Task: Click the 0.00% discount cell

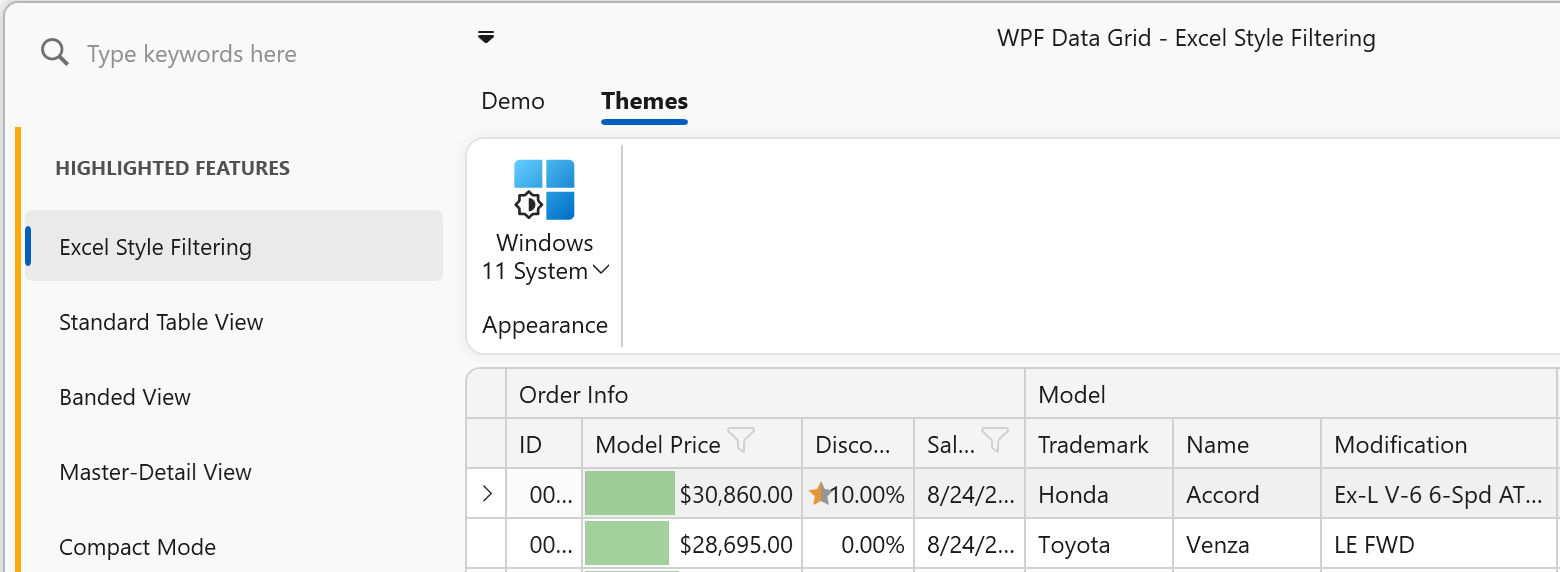Action: (x=858, y=544)
